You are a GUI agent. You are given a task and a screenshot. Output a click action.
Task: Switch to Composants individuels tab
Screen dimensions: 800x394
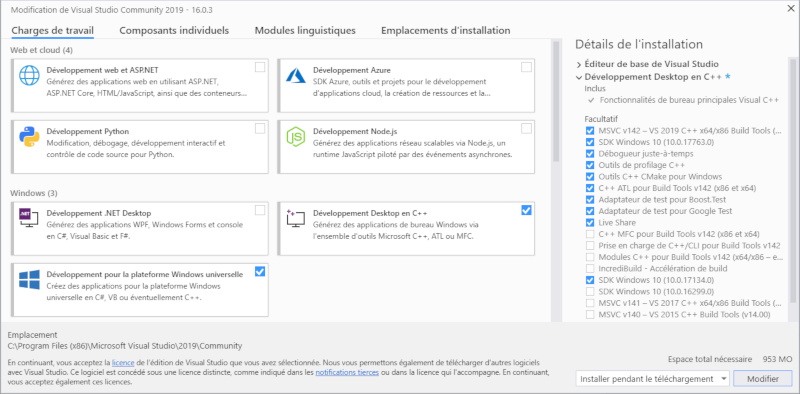[174, 31]
